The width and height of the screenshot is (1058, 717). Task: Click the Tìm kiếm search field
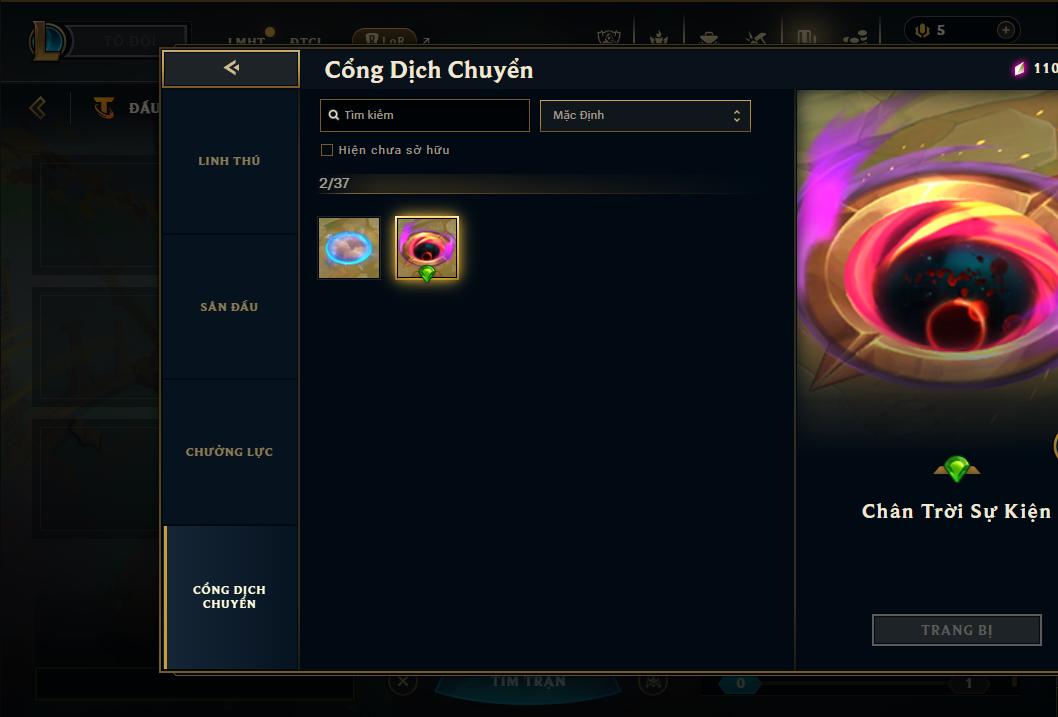[424, 115]
